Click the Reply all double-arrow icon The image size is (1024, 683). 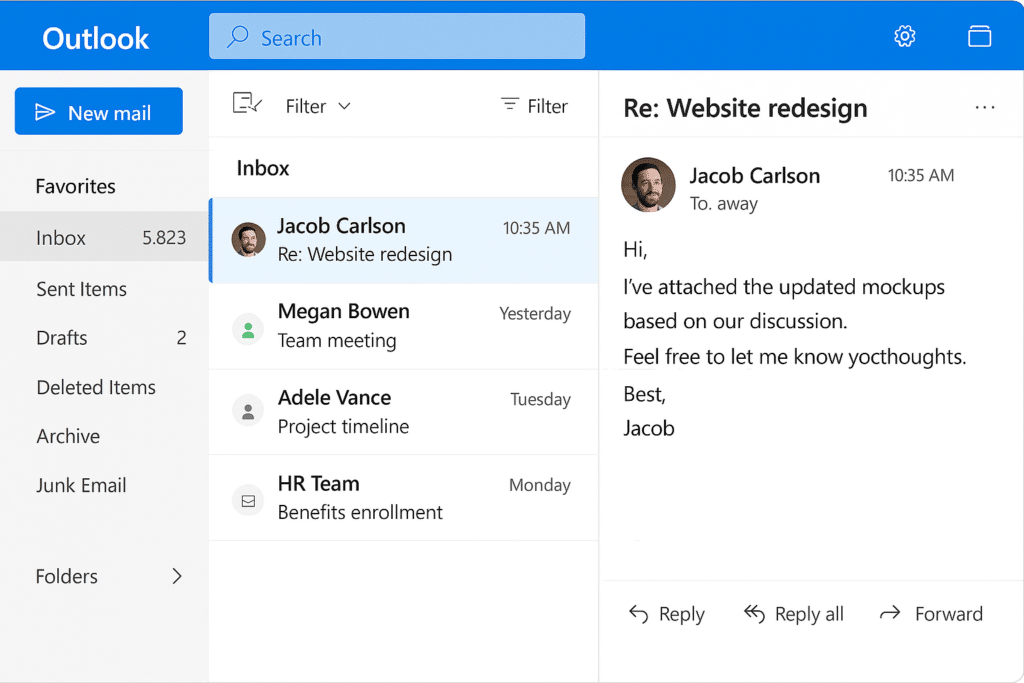click(754, 614)
